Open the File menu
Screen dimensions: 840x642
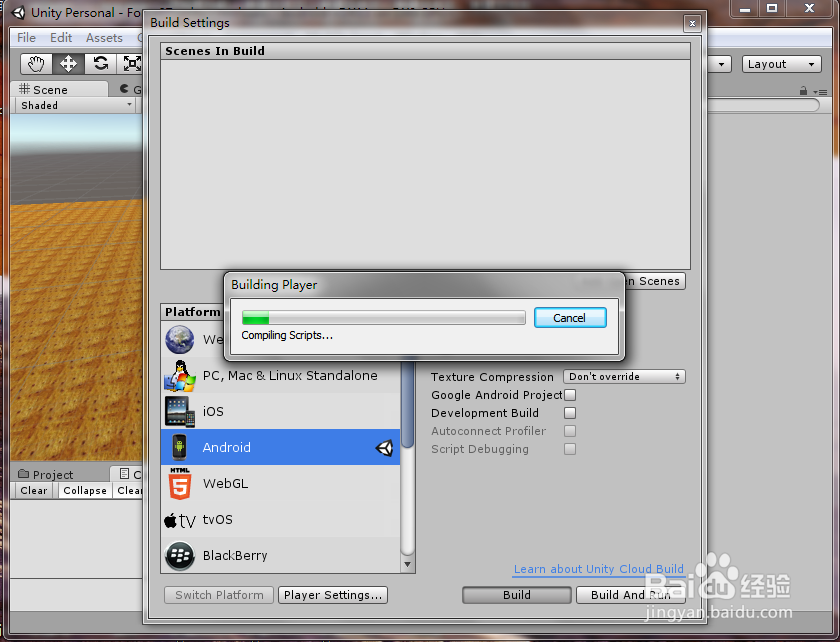click(26, 38)
